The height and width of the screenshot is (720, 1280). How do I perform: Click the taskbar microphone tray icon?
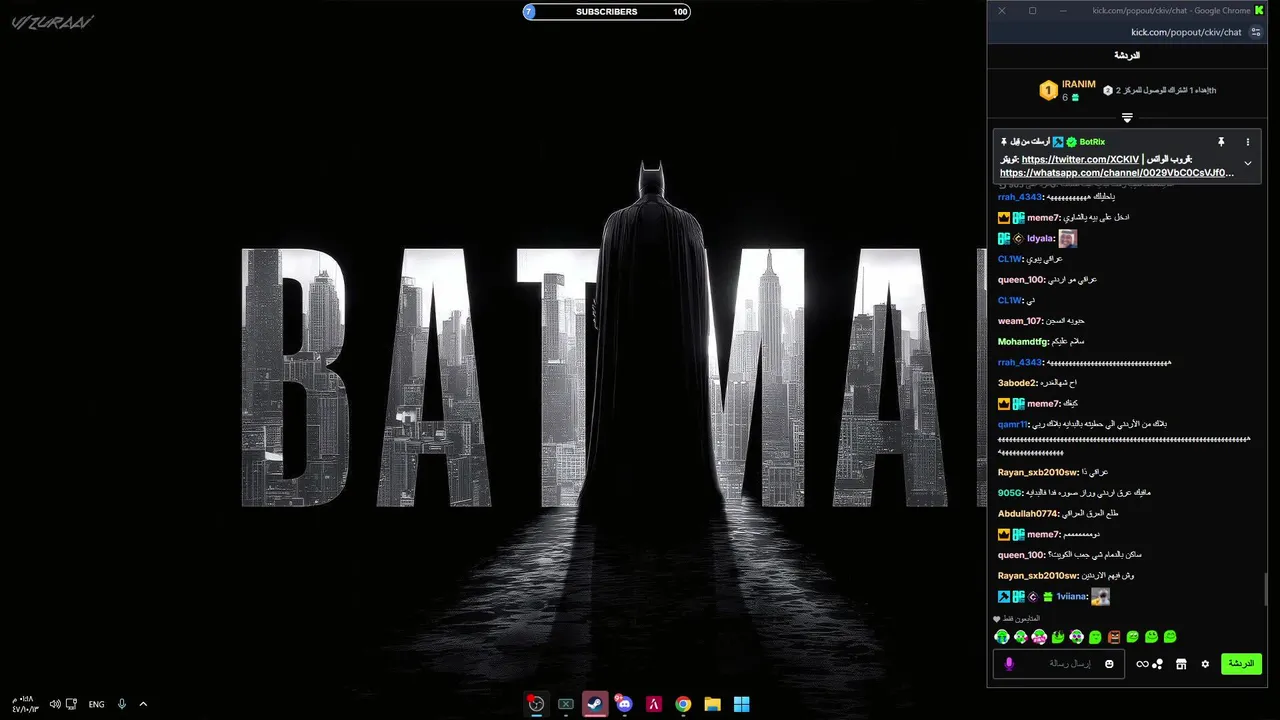122,704
